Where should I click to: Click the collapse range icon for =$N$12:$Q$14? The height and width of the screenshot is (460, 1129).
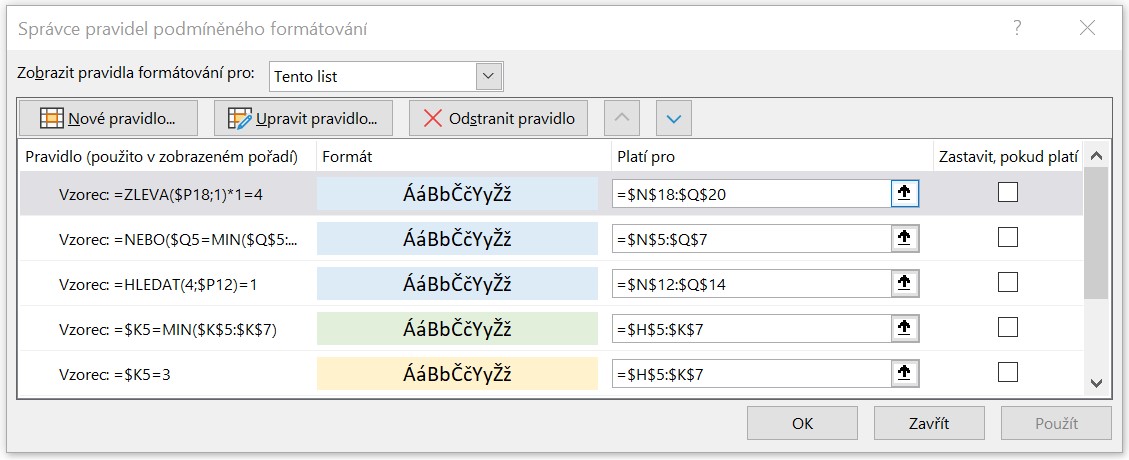click(905, 284)
